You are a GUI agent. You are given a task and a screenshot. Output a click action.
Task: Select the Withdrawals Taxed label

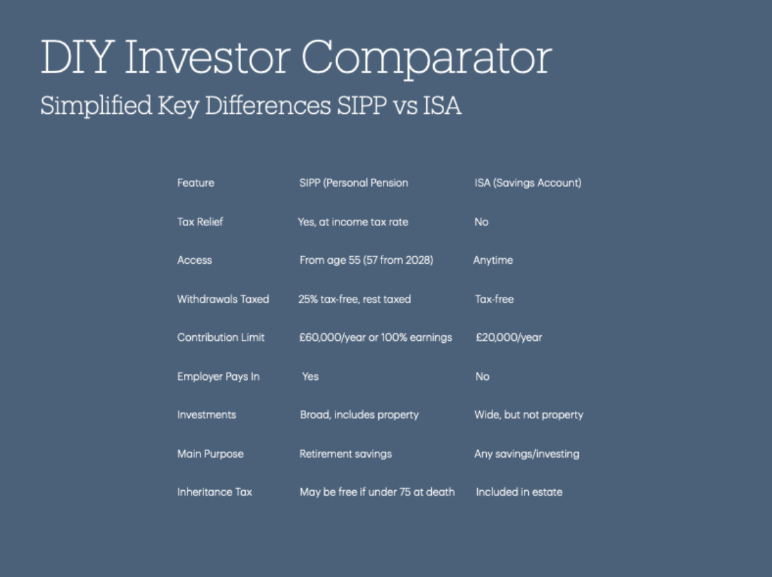pos(223,299)
